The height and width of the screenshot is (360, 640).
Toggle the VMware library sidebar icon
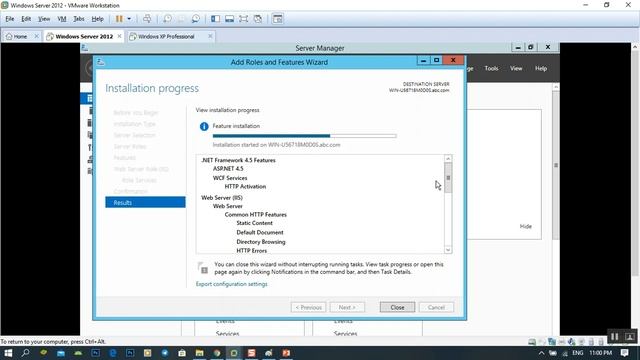[216, 19]
